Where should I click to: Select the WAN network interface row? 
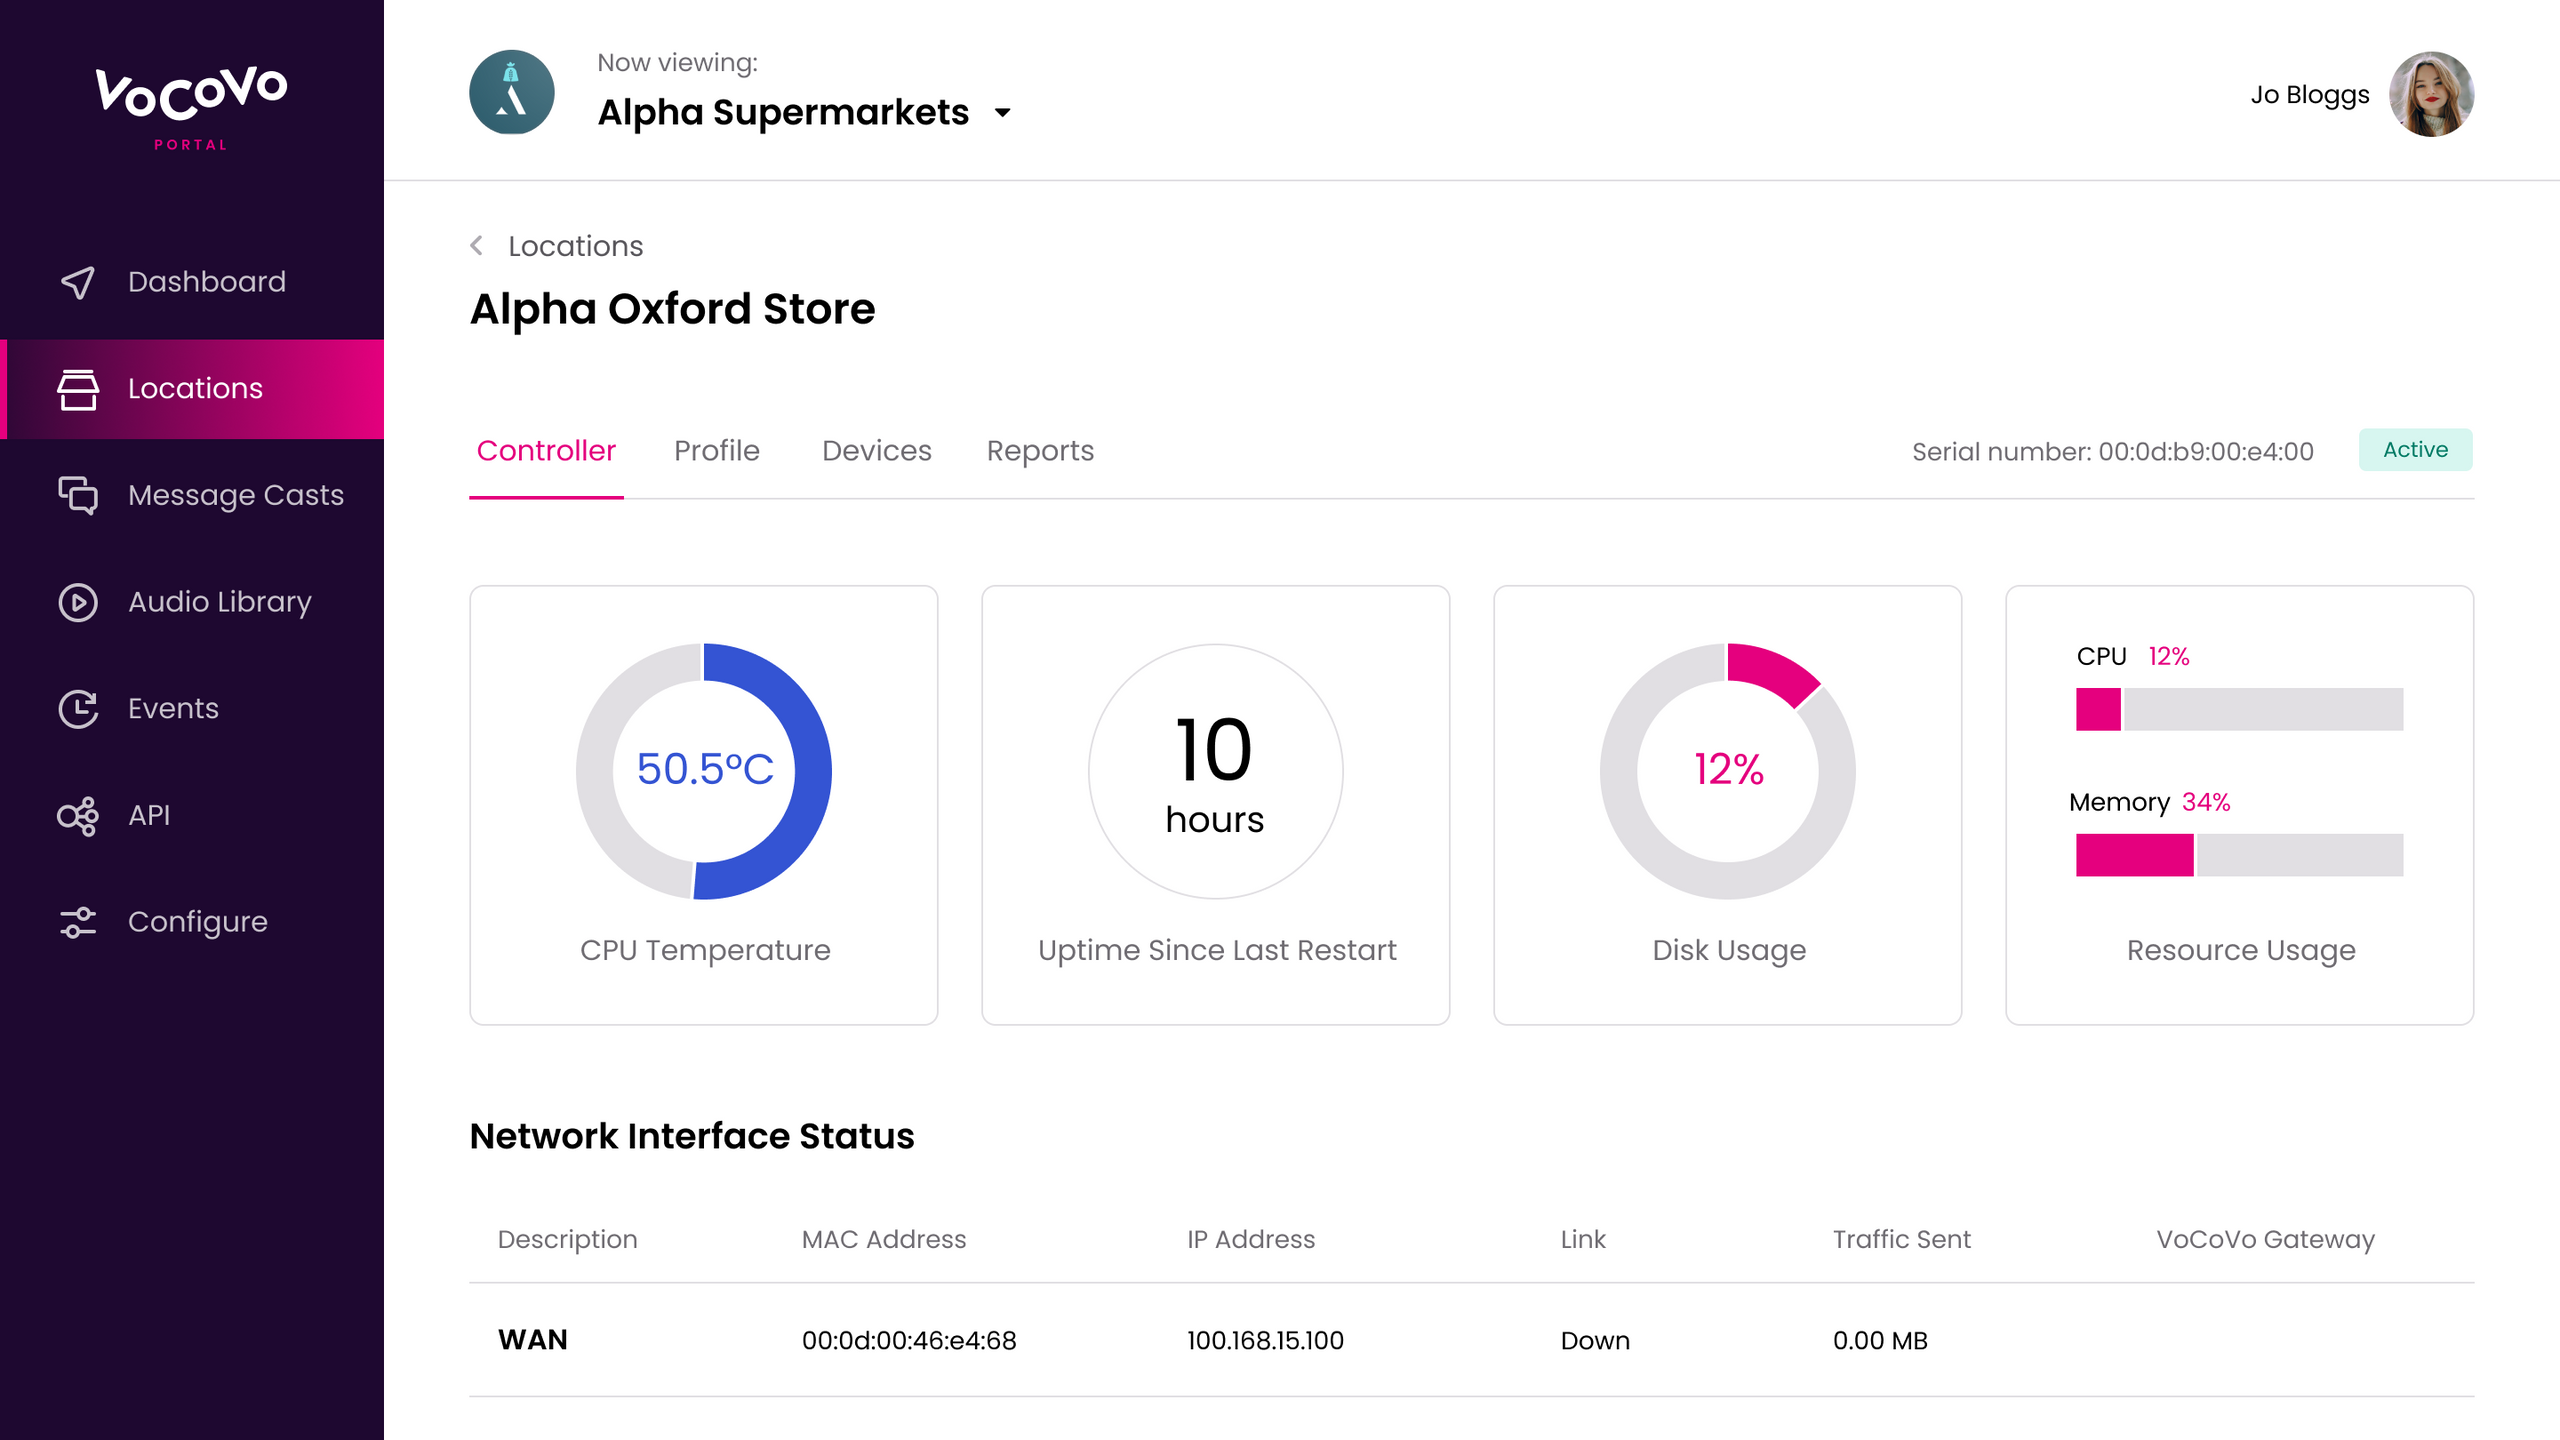click(x=1470, y=1340)
